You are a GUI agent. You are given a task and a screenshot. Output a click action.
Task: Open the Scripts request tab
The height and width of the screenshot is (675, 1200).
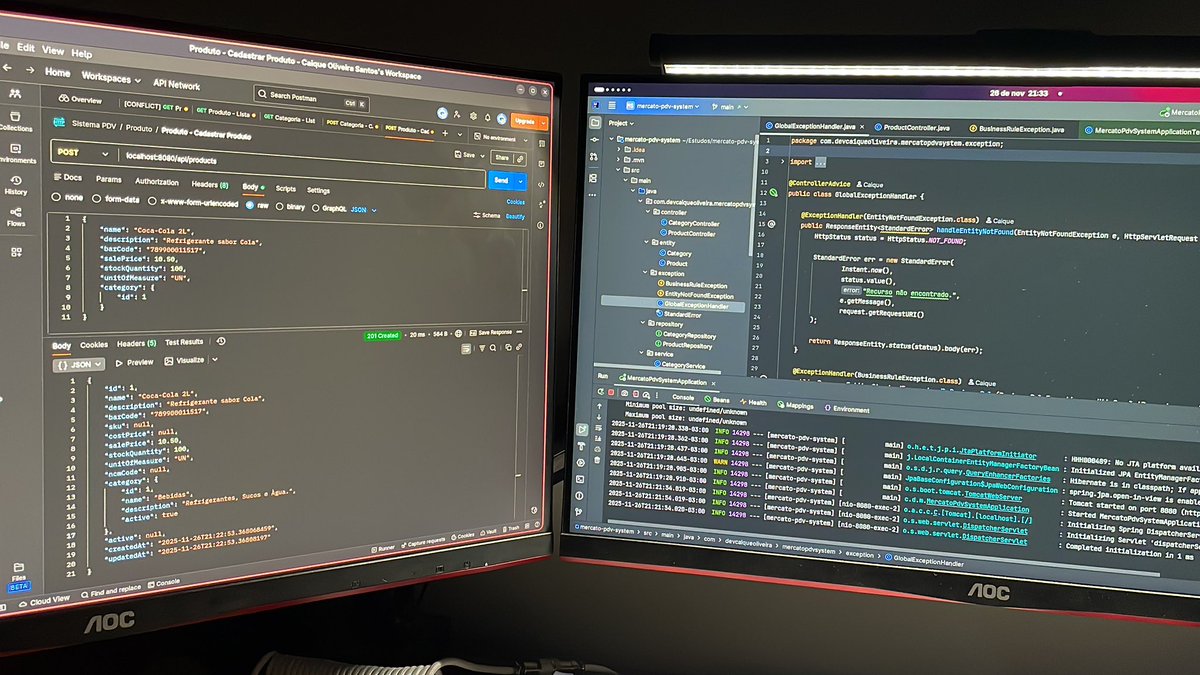286,188
